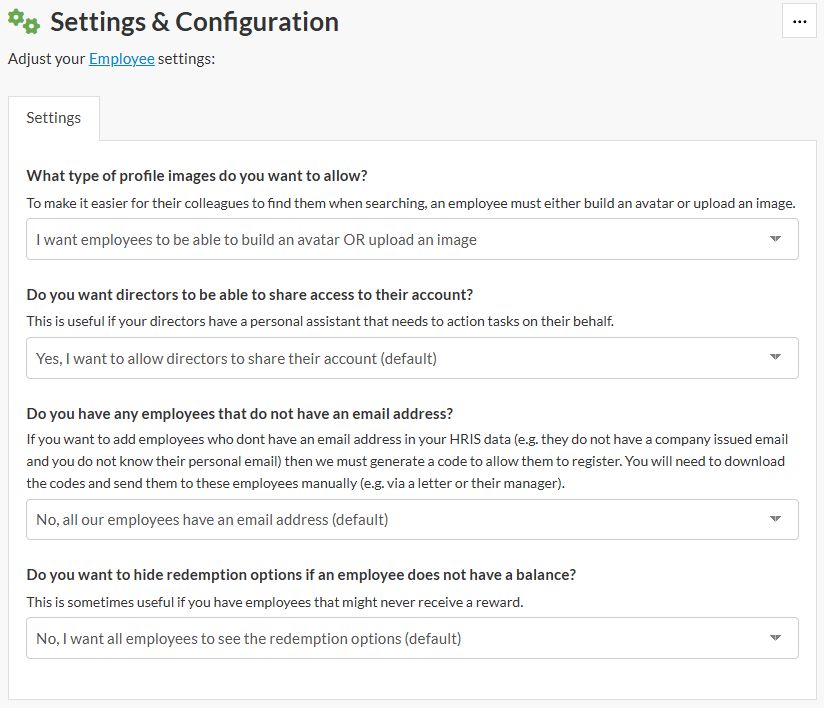
Task: Open the ellipsis more options menu
Action: (x=799, y=21)
